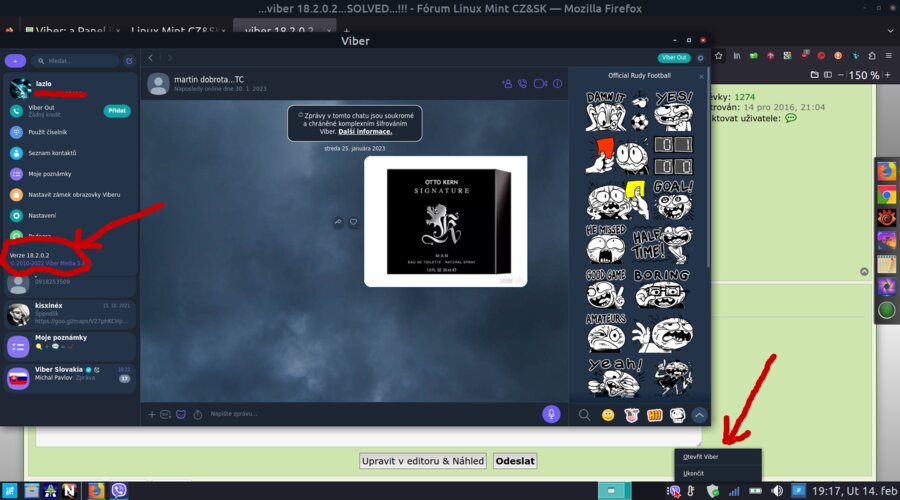Viewport: 900px width, 500px height.
Task: Open the Viber Slovakia conversation
Action: point(70,374)
